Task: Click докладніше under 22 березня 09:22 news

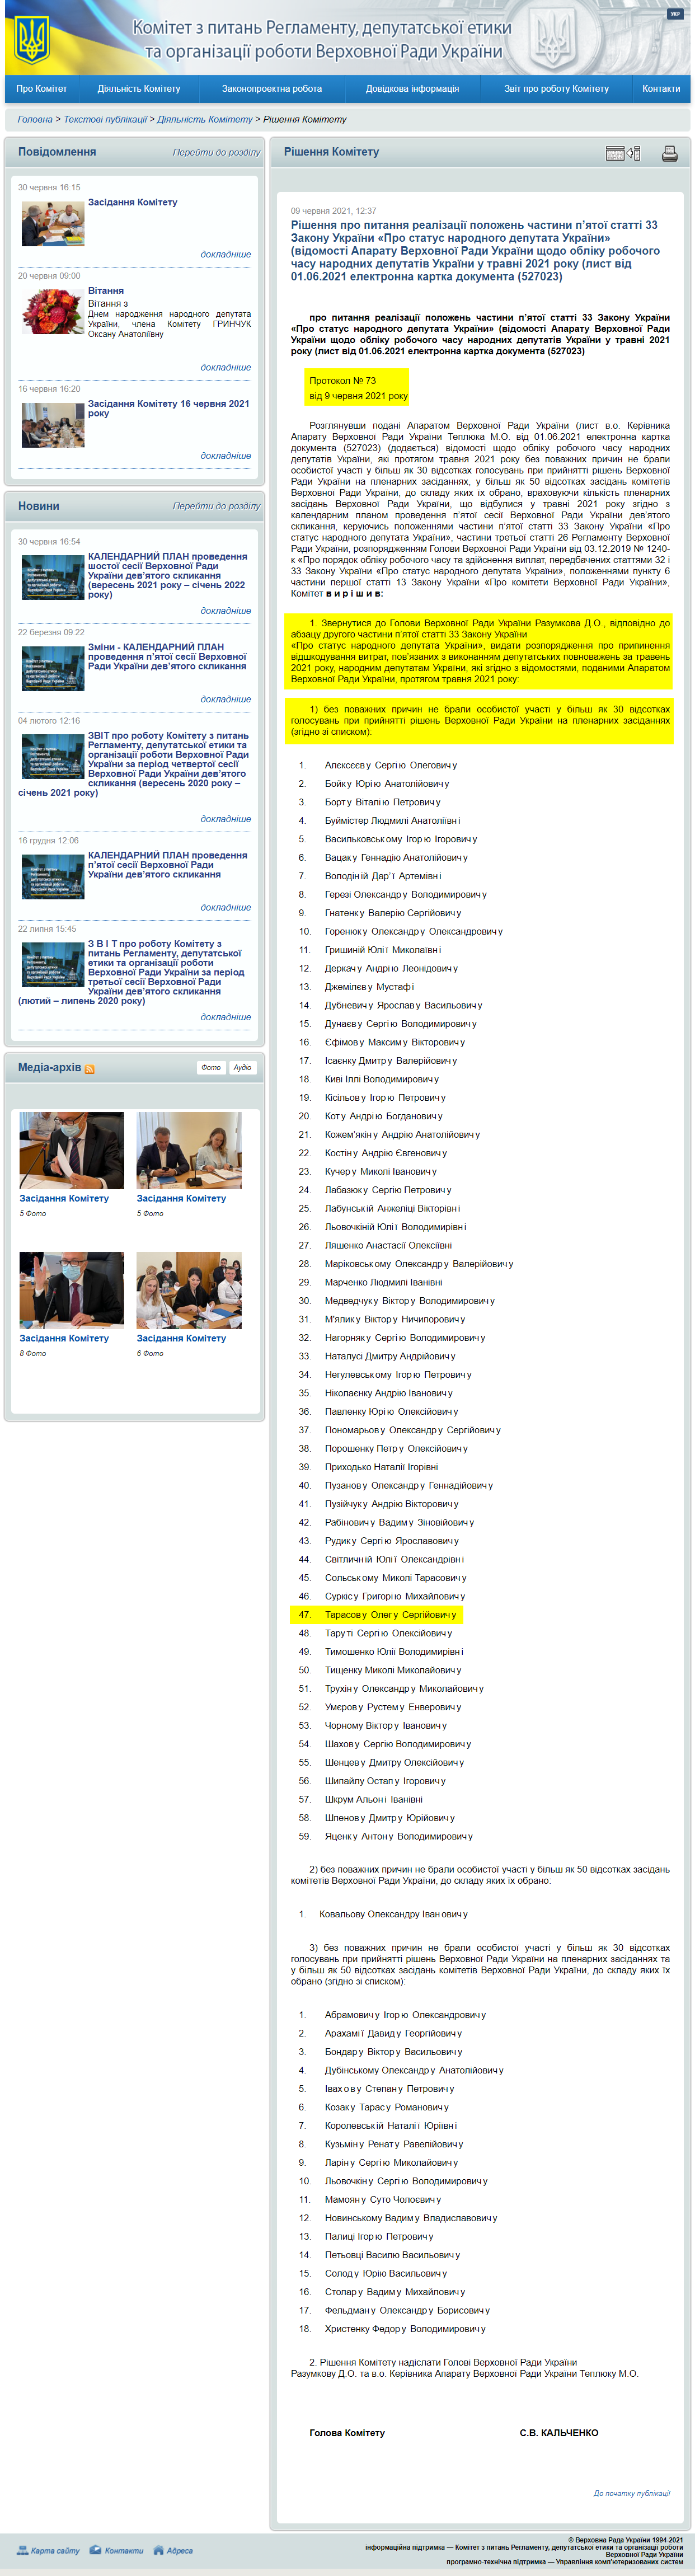Action: pos(226,699)
